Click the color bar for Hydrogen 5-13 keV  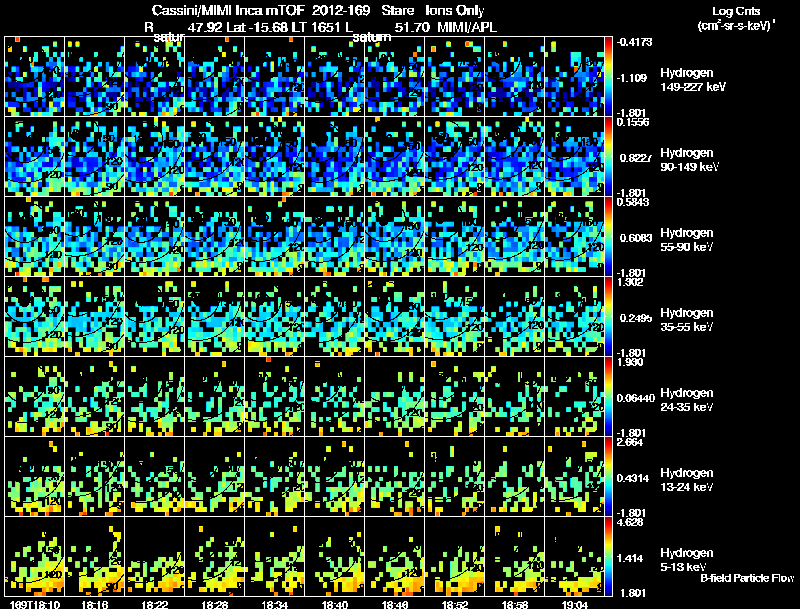click(608, 557)
